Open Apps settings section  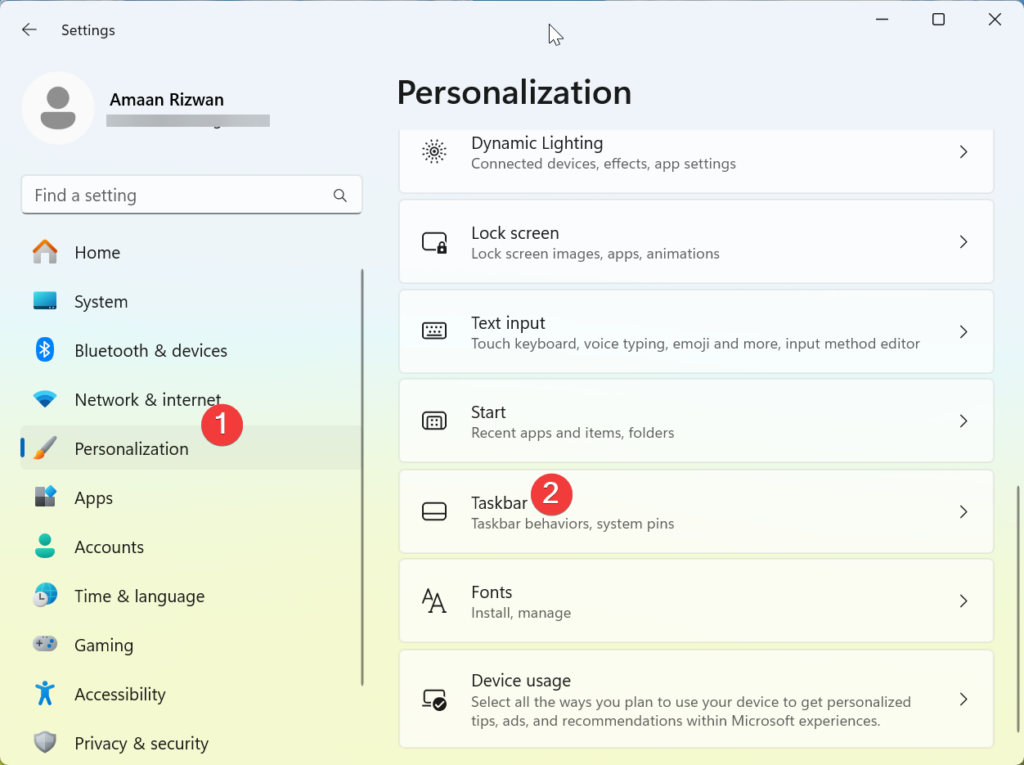coord(191,497)
